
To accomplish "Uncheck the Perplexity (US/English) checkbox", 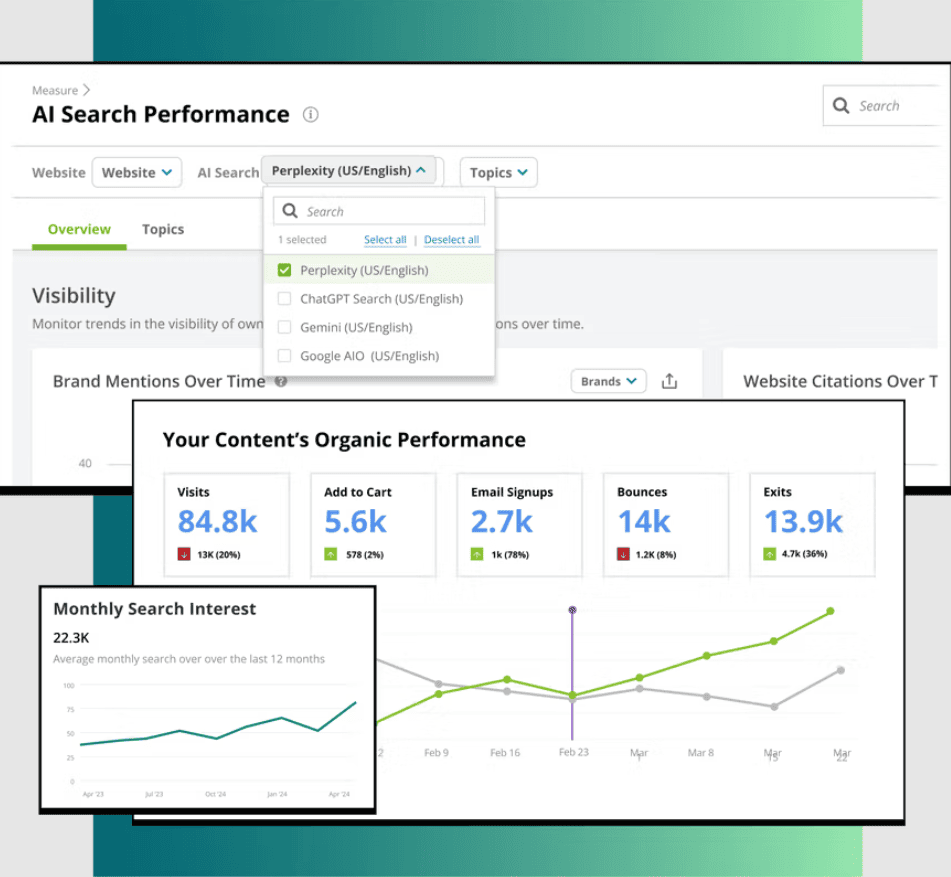I will (x=284, y=270).
